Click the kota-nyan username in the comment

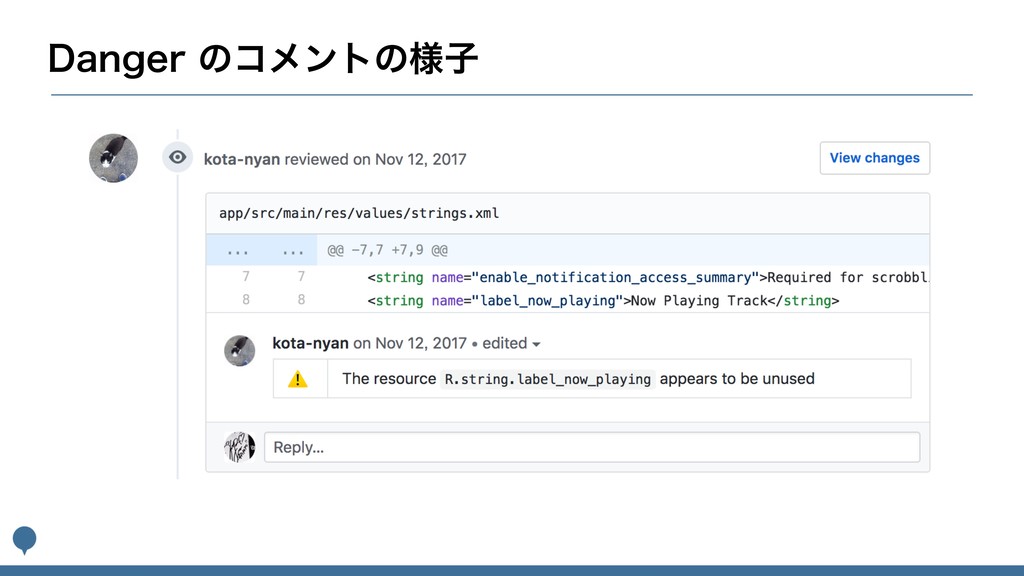[310, 343]
